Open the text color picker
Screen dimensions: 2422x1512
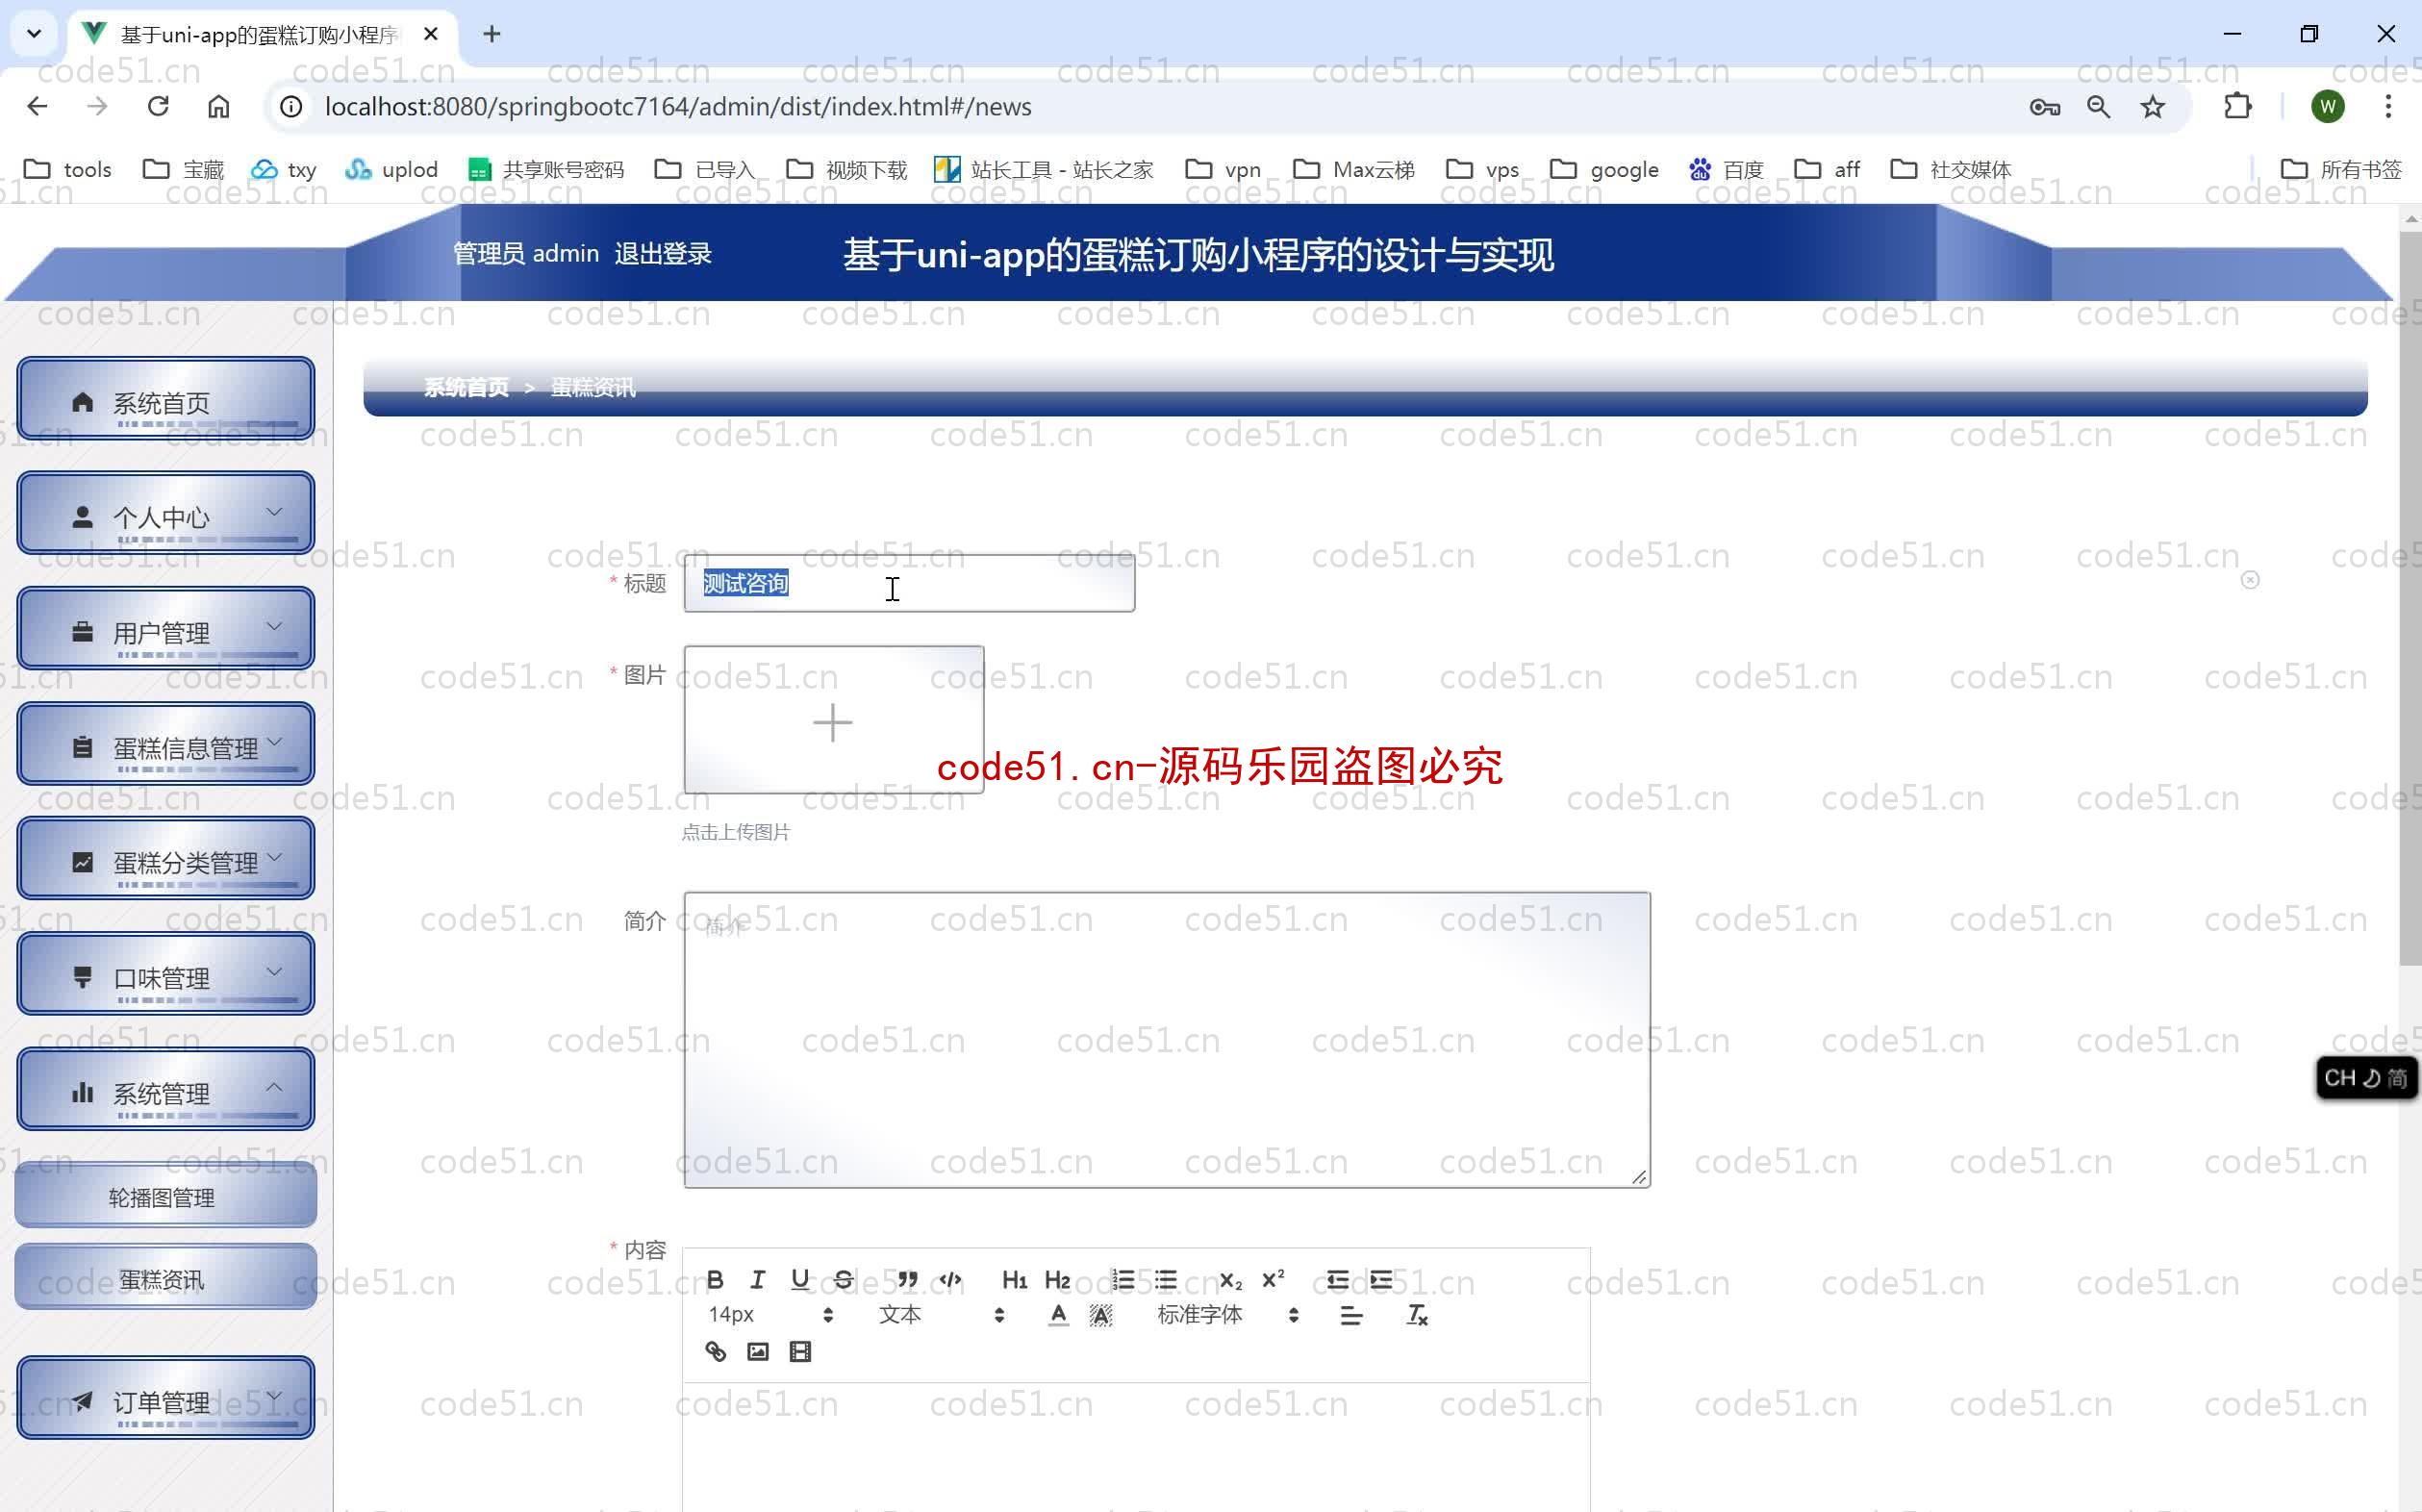tap(1058, 1315)
